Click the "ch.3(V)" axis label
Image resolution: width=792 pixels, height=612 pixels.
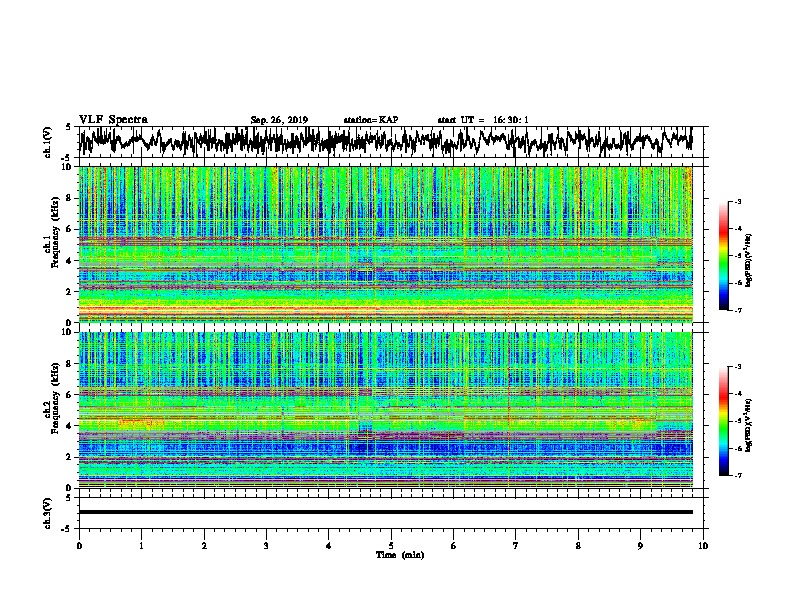click(x=48, y=513)
